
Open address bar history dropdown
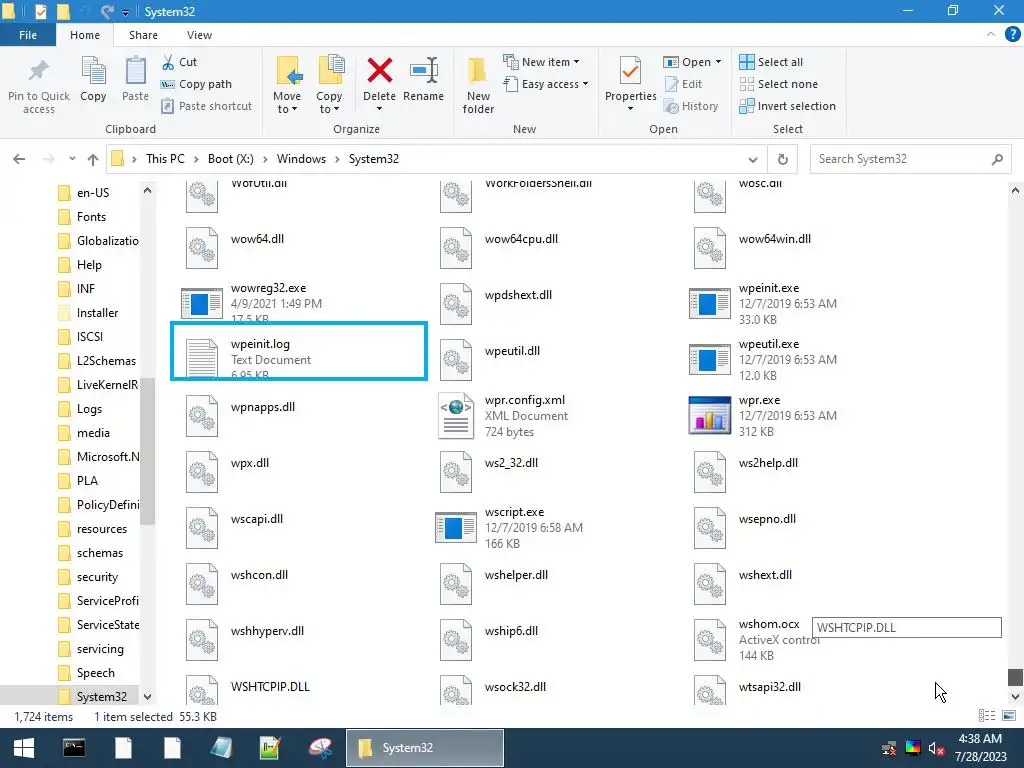(753, 159)
